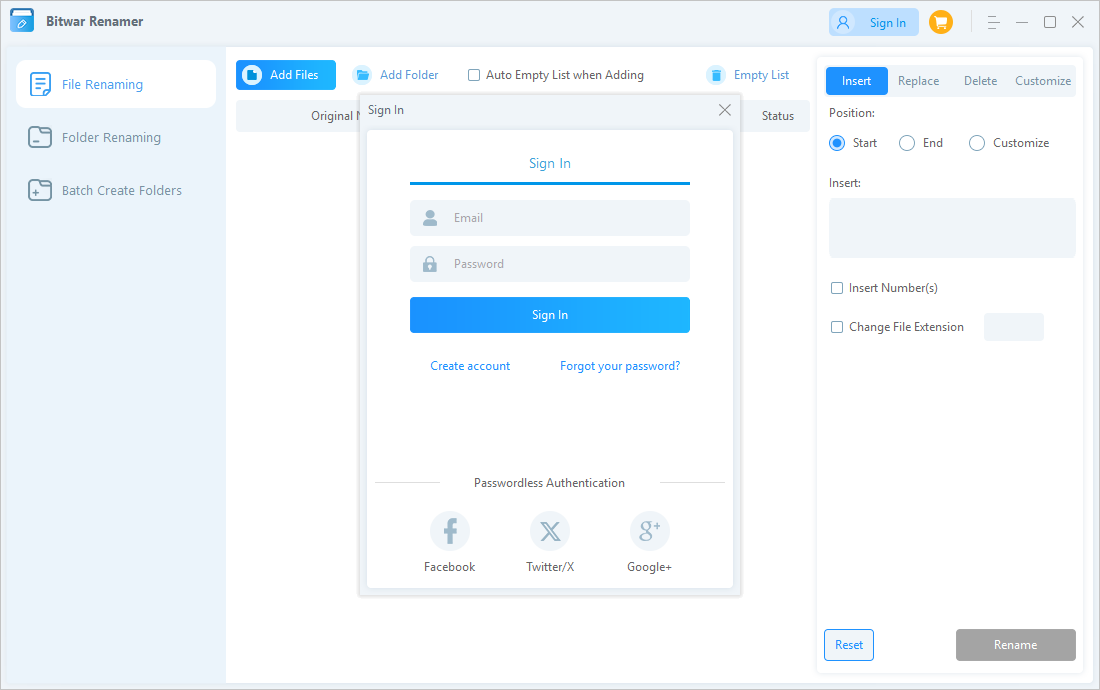Image resolution: width=1100 pixels, height=690 pixels.
Task: Sign in with the Google+ icon
Action: (x=650, y=531)
